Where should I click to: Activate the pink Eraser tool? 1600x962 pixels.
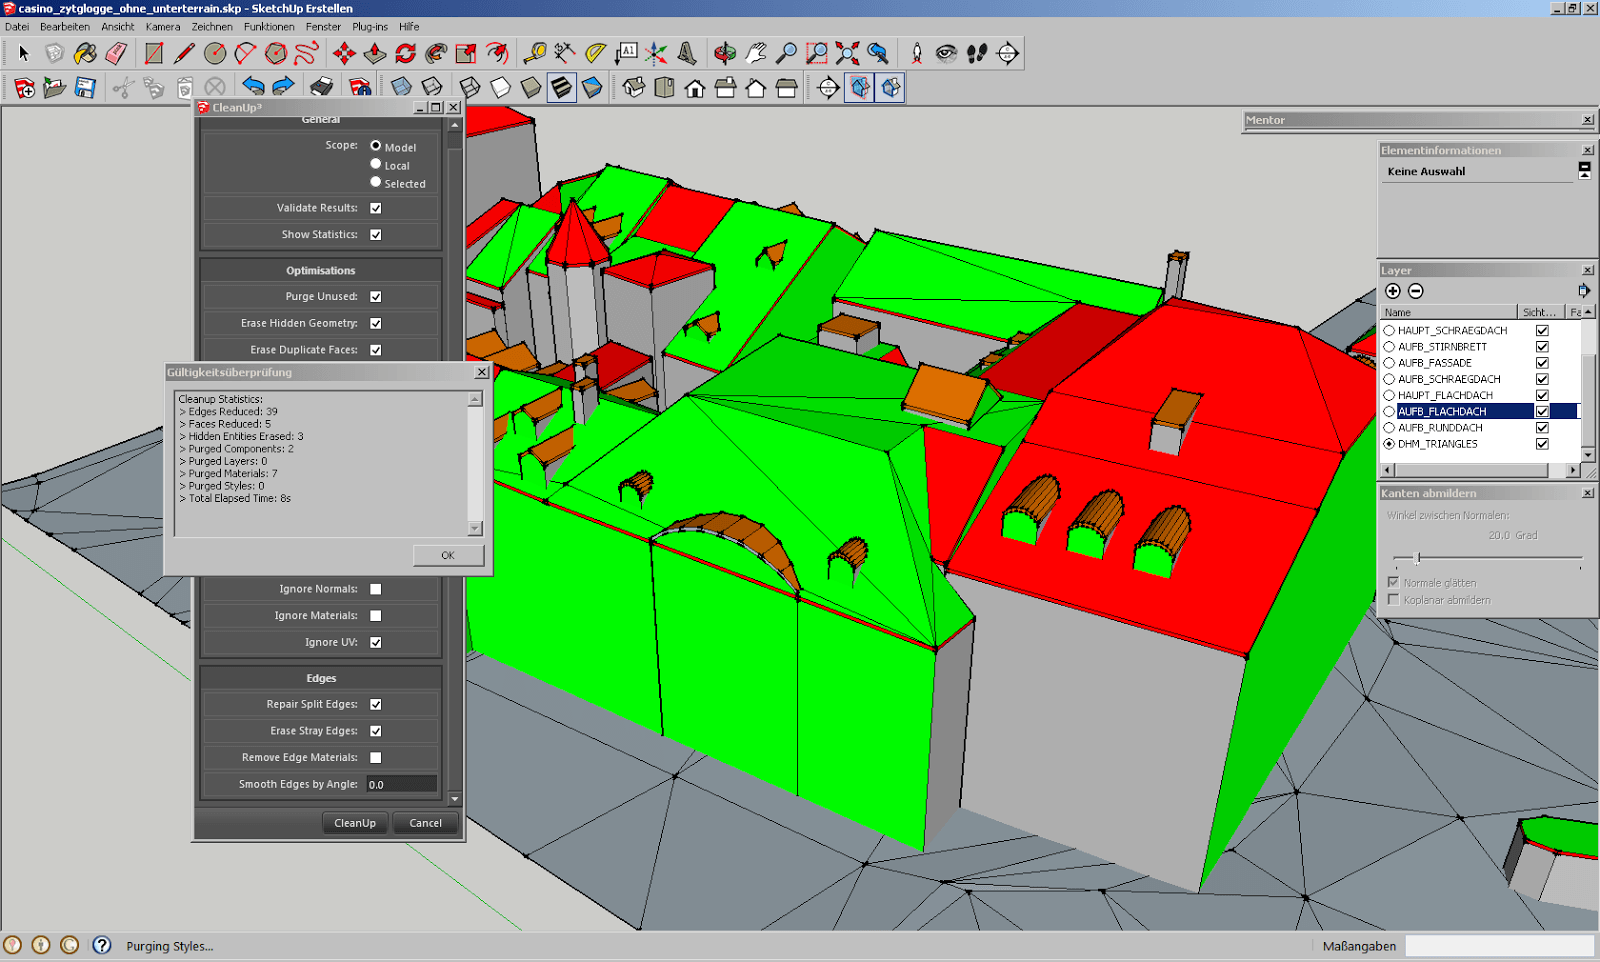pos(116,53)
